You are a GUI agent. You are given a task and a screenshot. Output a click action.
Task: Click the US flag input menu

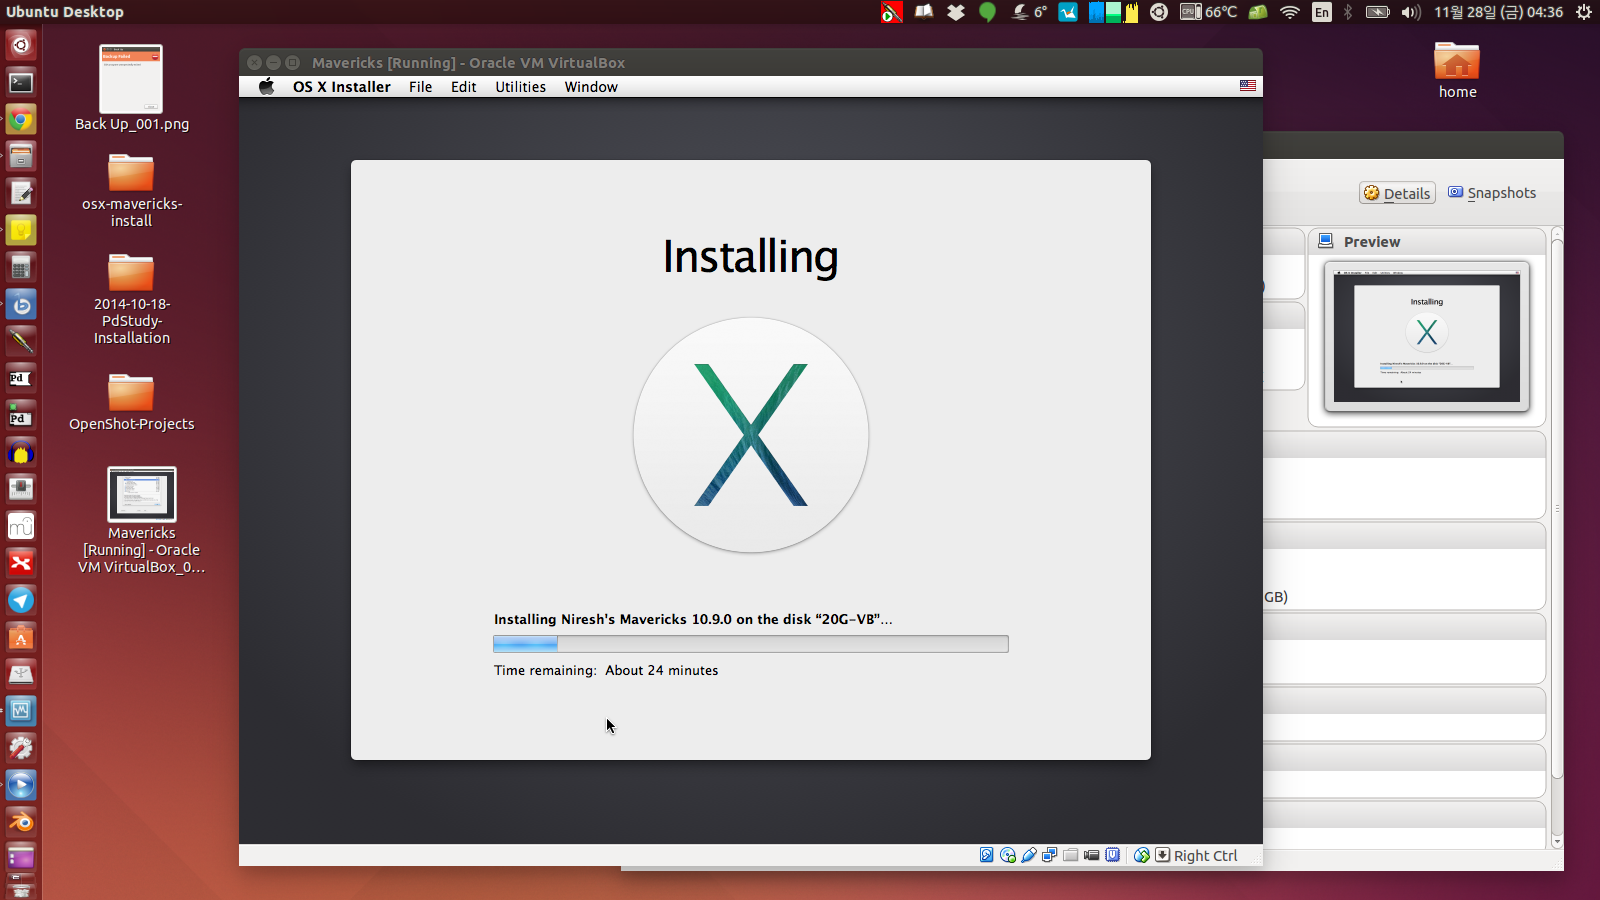click(x=1248, y=86)
